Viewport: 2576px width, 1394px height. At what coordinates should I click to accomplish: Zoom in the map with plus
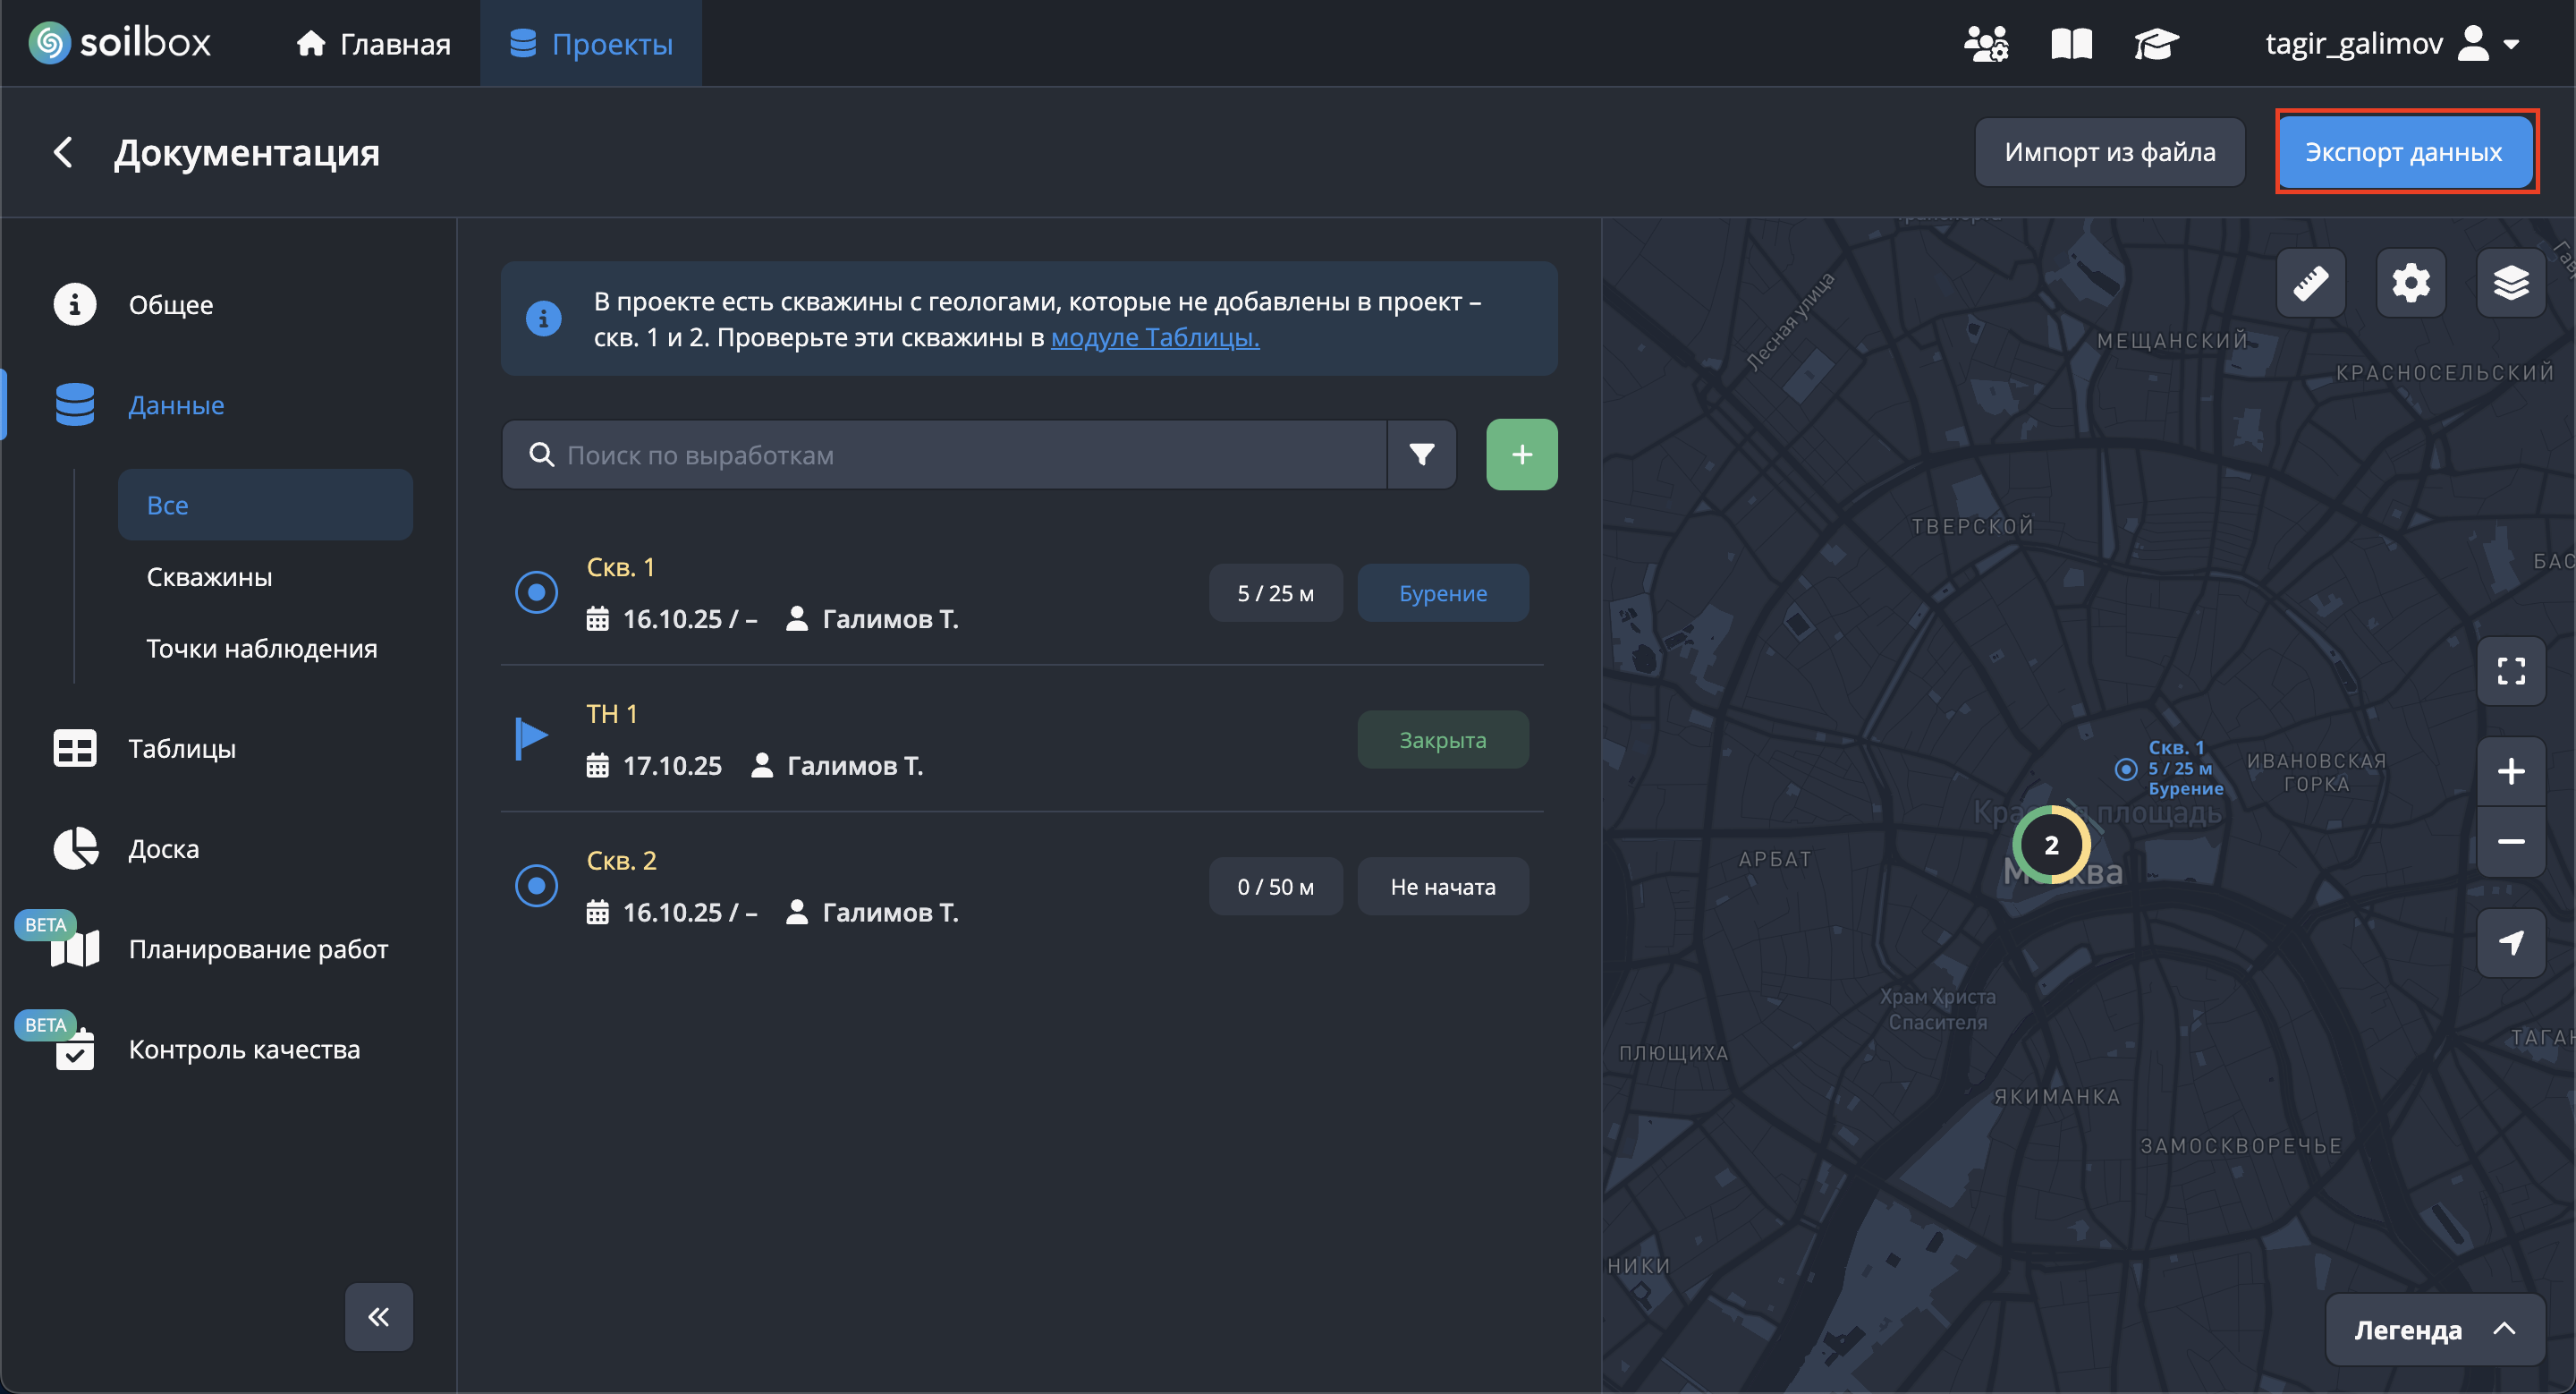2510,771
